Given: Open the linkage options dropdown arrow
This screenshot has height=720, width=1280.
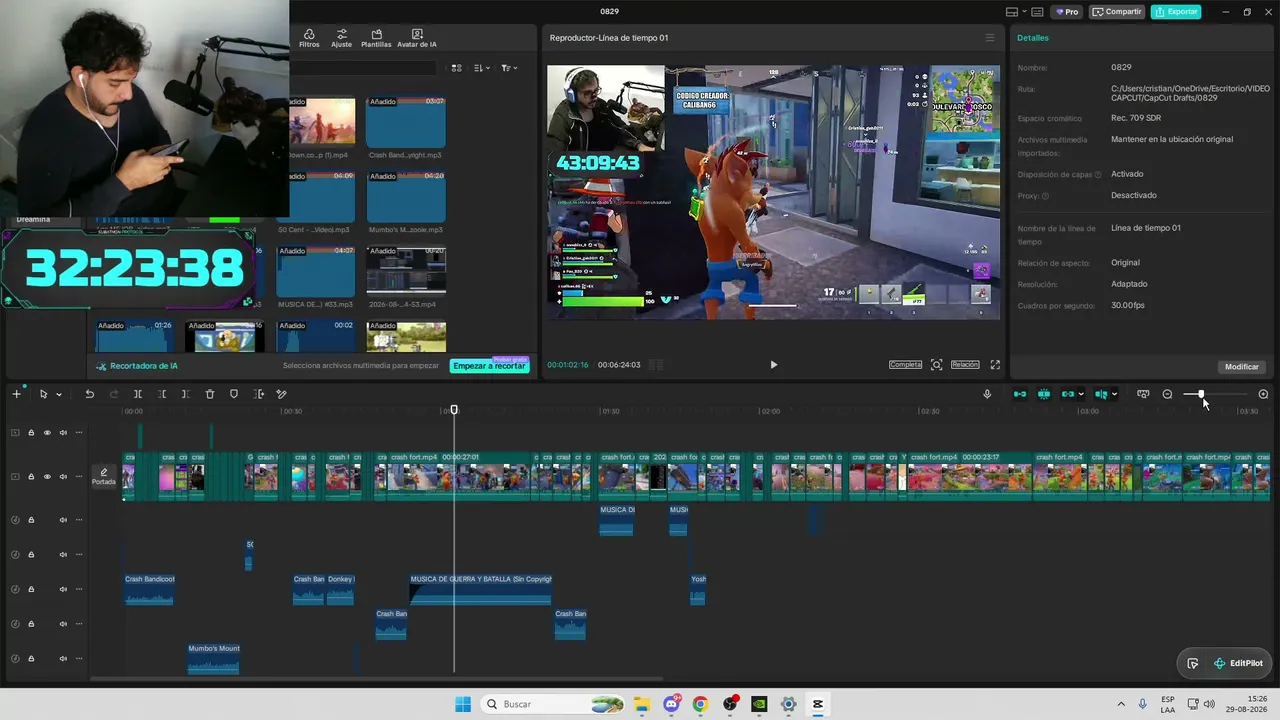Looking at the screenshot, I should 1081,394.
